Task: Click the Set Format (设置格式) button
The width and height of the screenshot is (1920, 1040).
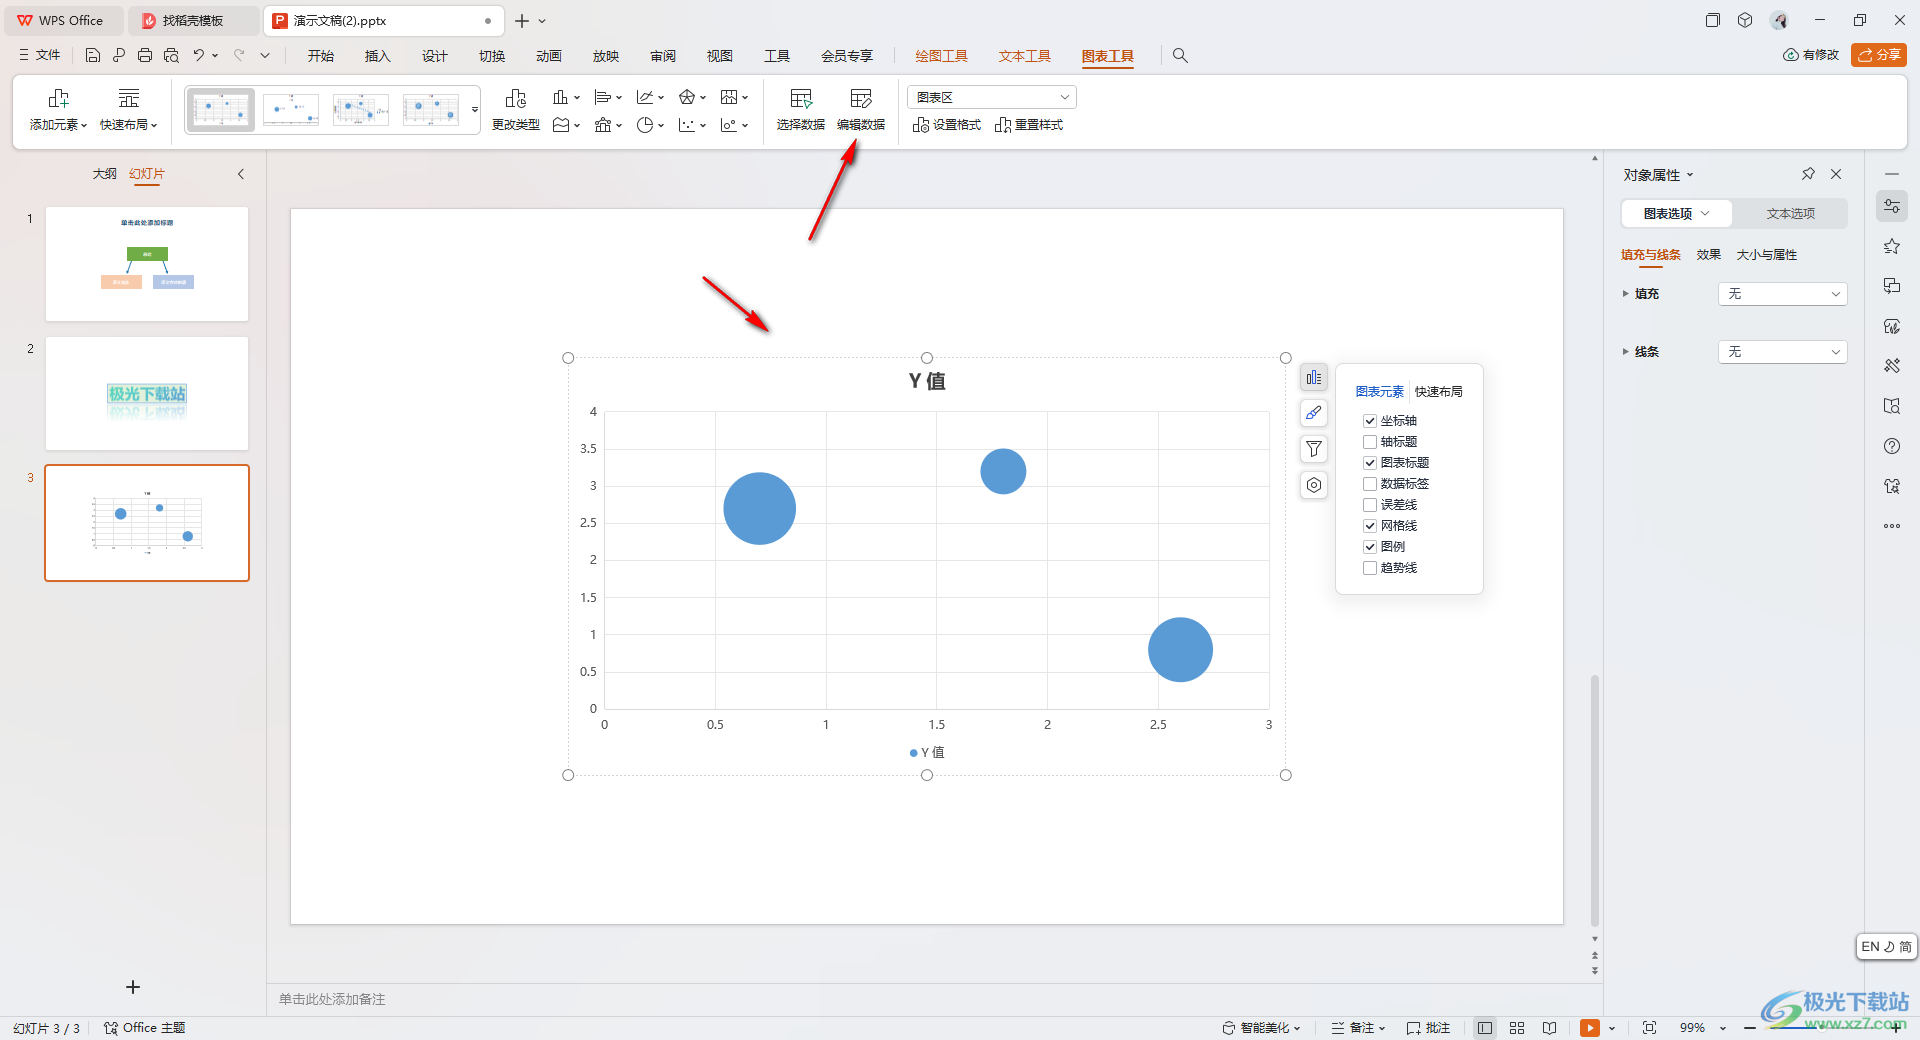Action: [947, 125]
